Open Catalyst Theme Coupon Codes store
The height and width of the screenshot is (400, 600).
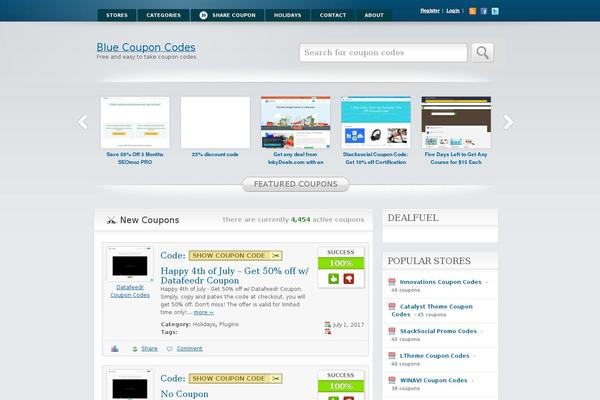click(x=432, y=310)
